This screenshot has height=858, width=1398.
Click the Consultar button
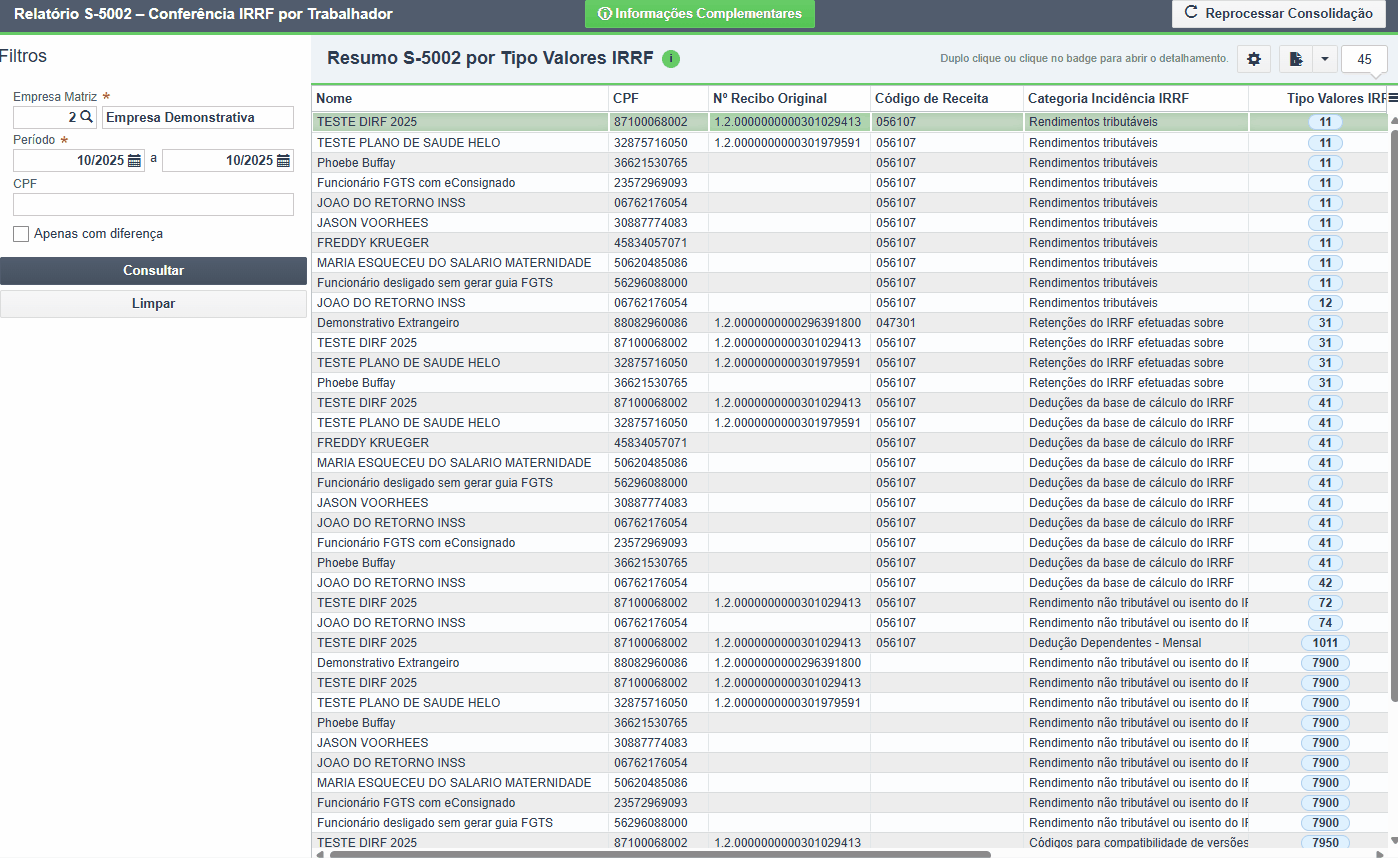[x=153, y=271]
